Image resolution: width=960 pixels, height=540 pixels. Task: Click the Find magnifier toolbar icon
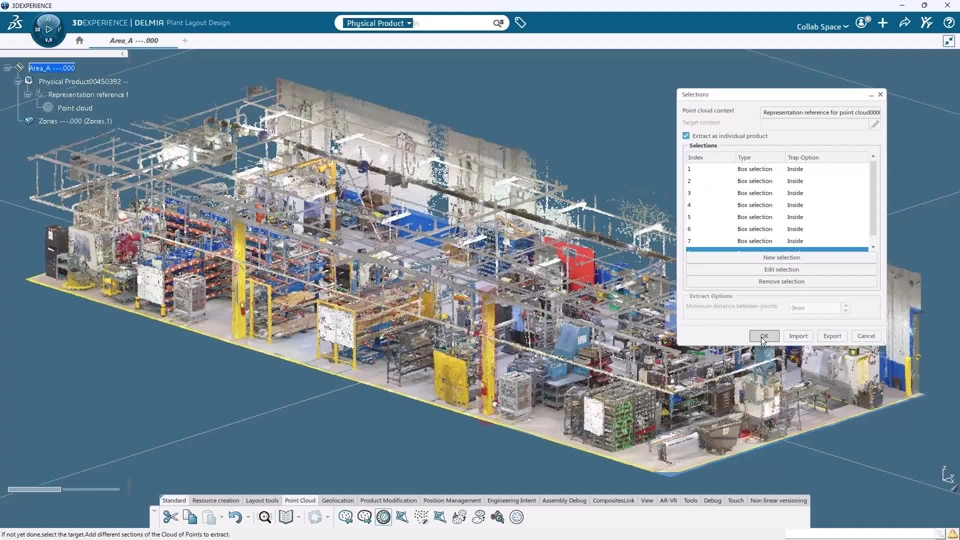264,517
